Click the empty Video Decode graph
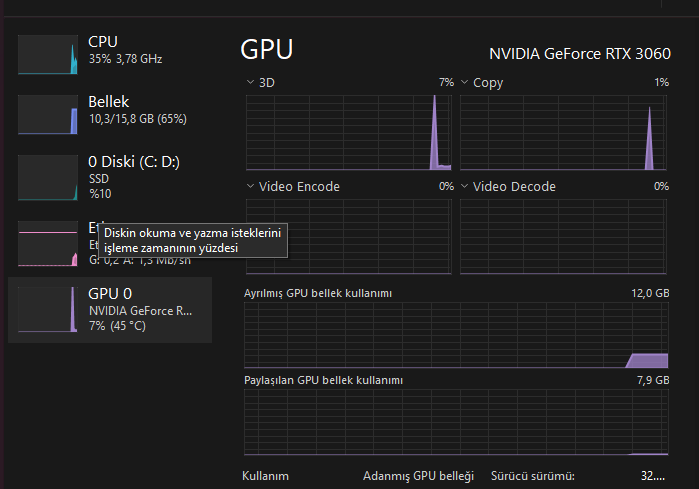Screen dimensions: 699x489 564,235
